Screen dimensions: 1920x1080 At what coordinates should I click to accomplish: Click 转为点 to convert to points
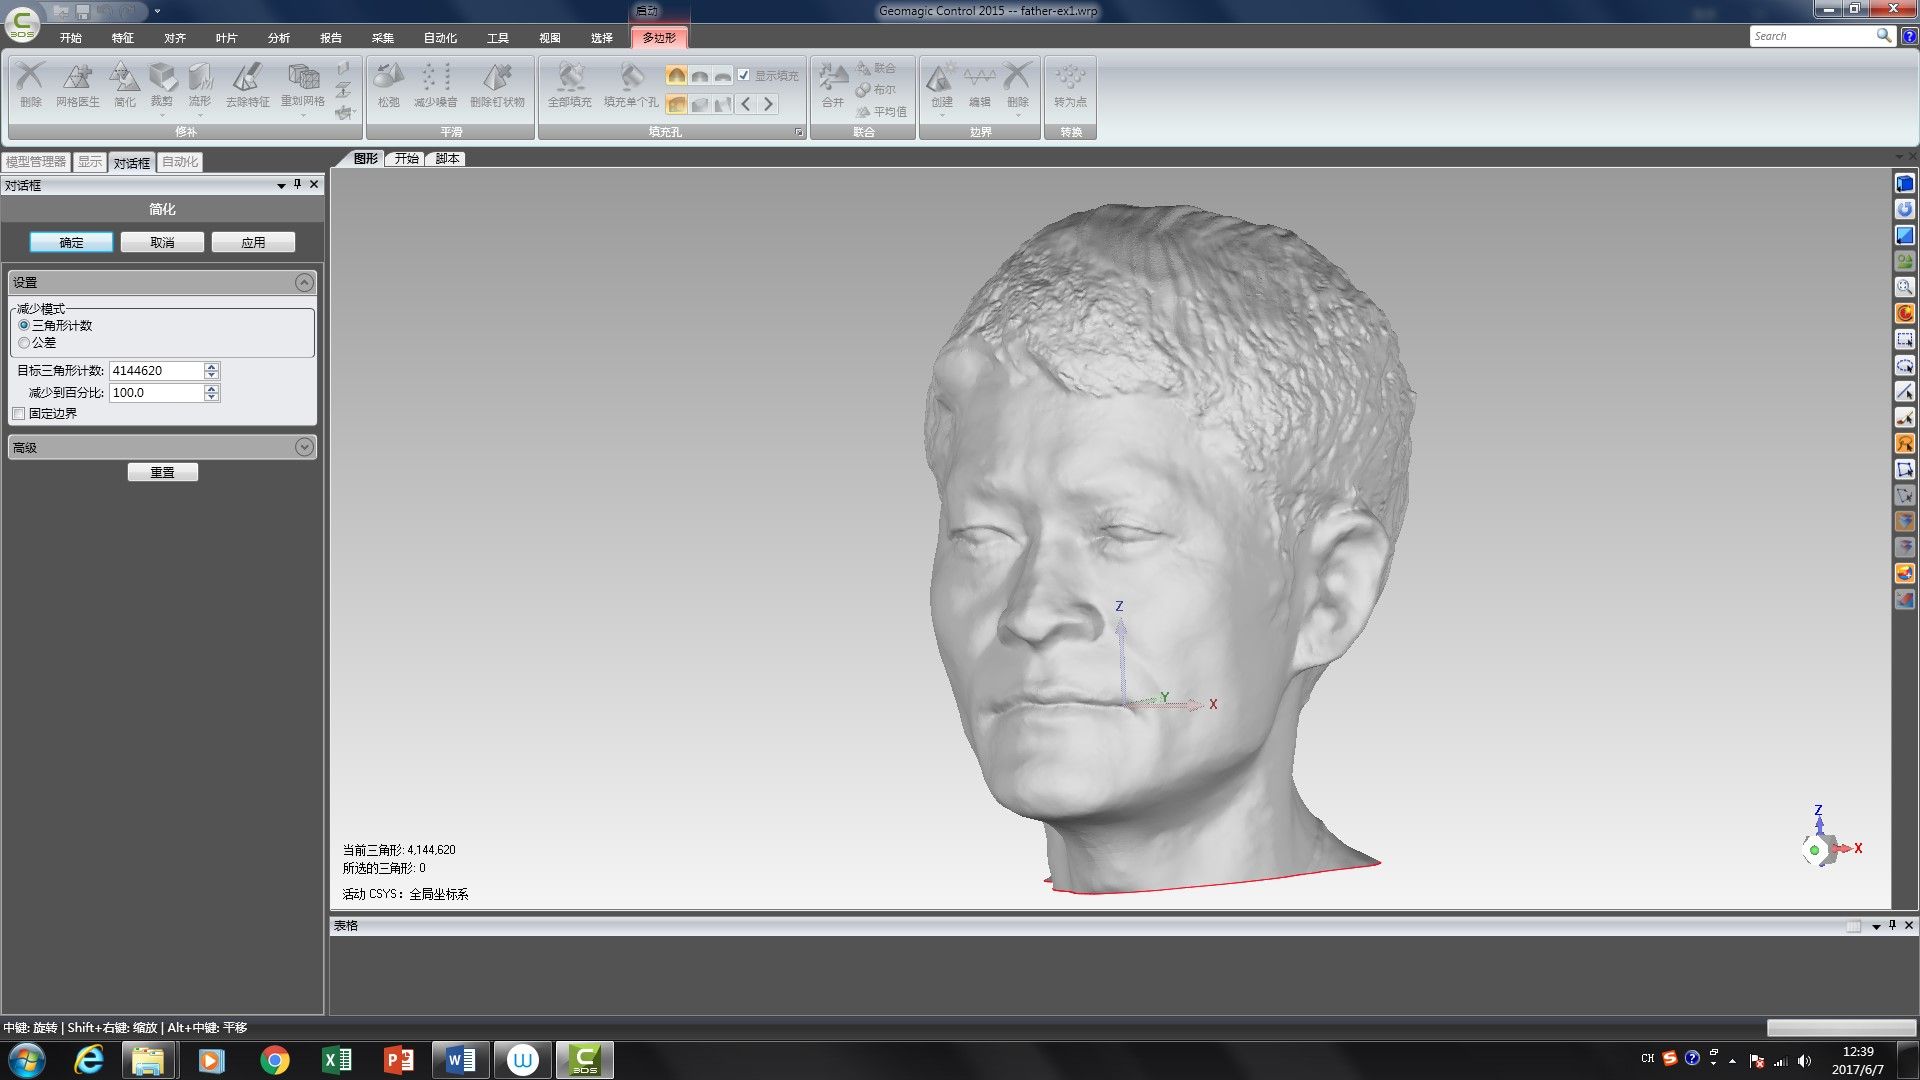click(1069, 90)
